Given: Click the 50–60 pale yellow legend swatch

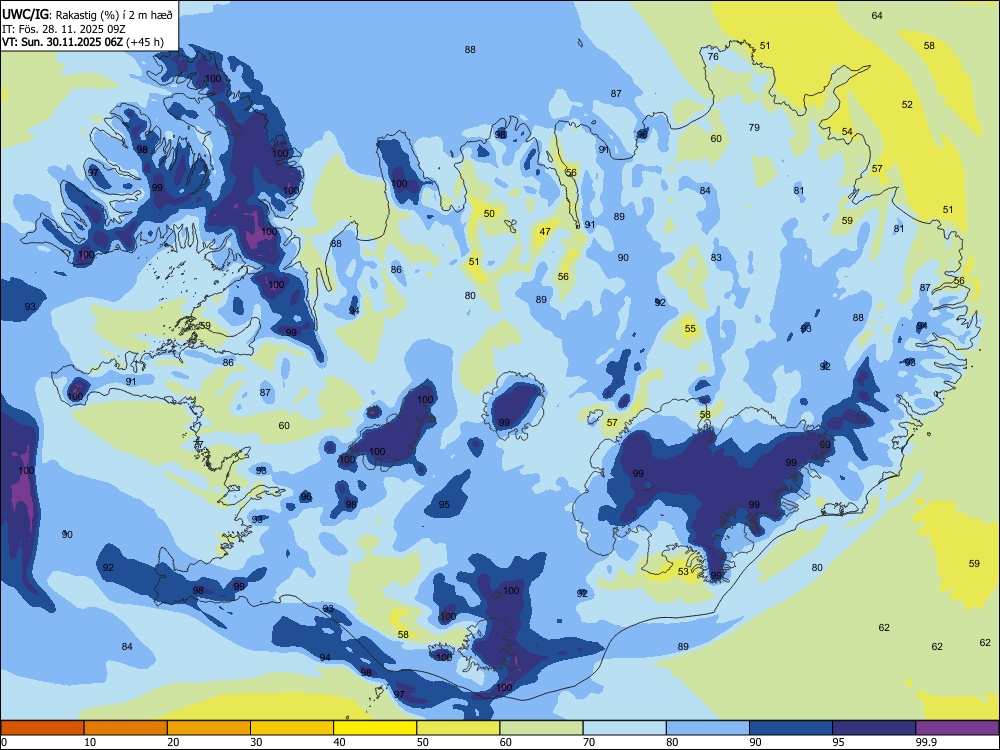Looking at the screenshot, I should pos(458,728).
